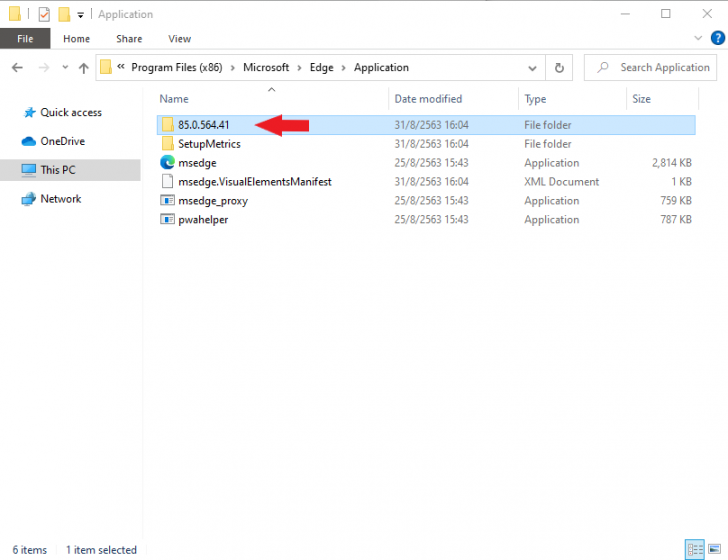Expand the ribbon with the chevron

(698, 38)
